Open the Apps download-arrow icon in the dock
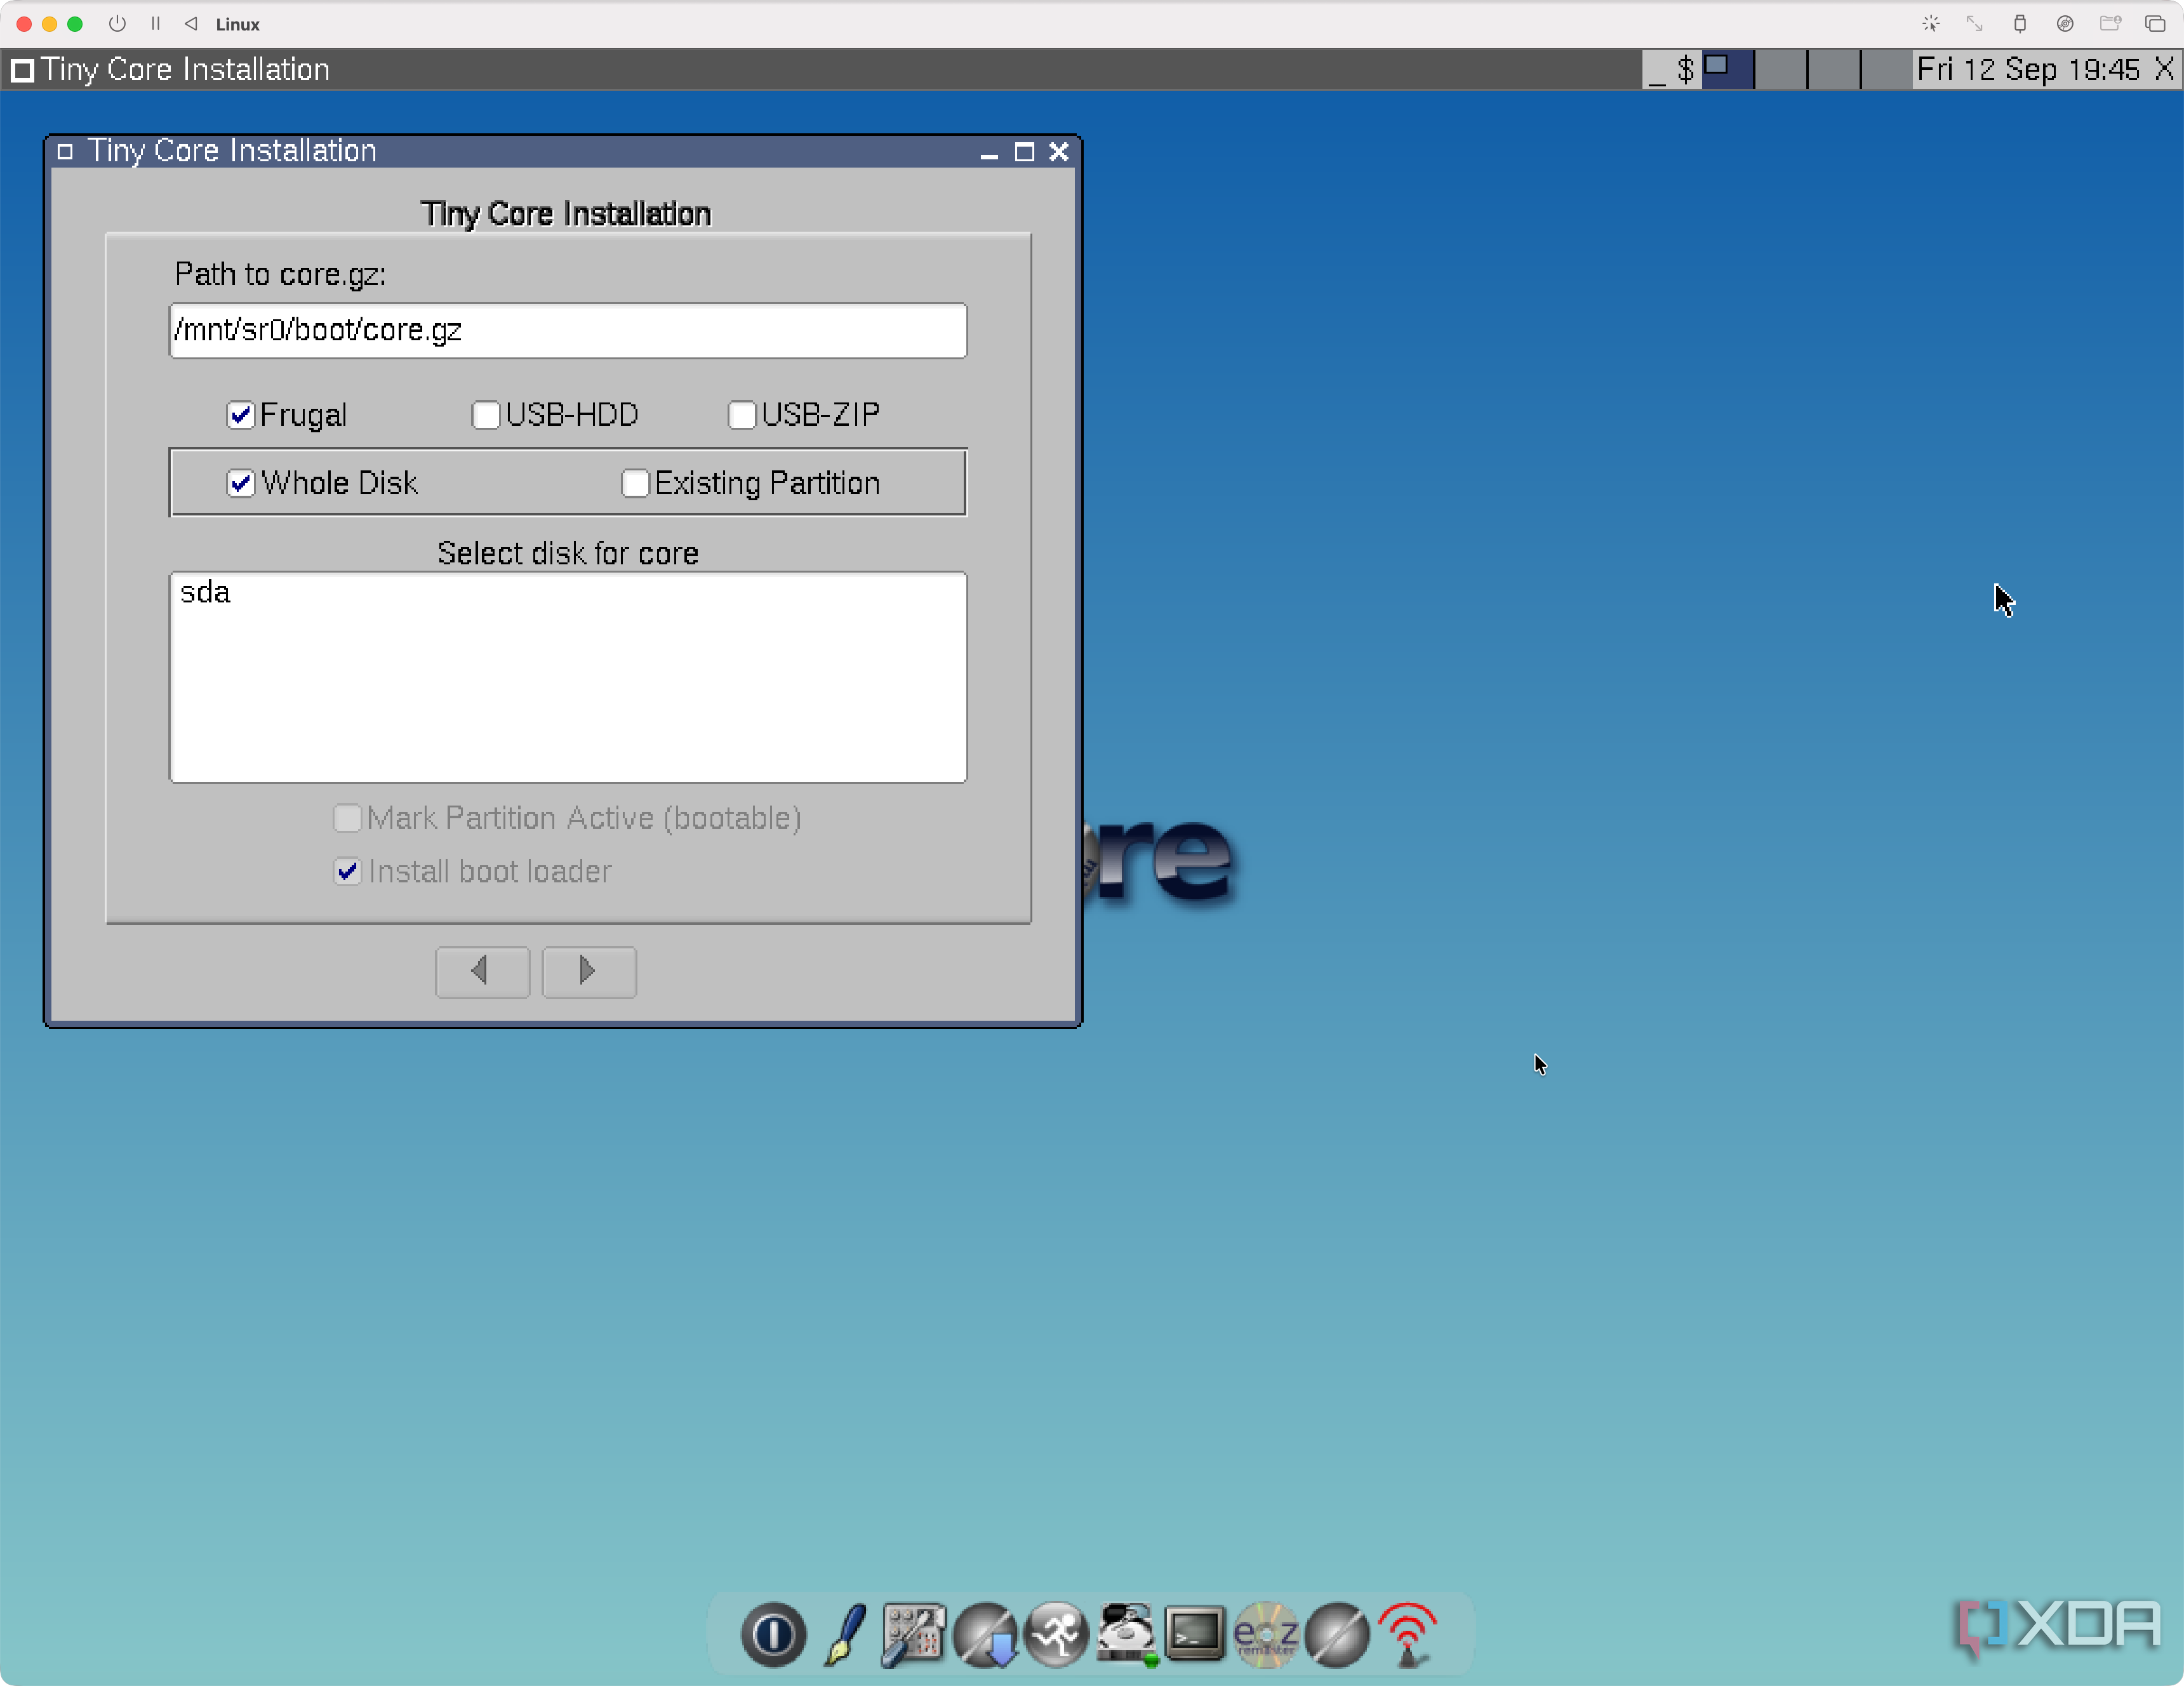The width and height of the screenshot is (2184, 1686). pyautogui.click(x=985, y=1634)
